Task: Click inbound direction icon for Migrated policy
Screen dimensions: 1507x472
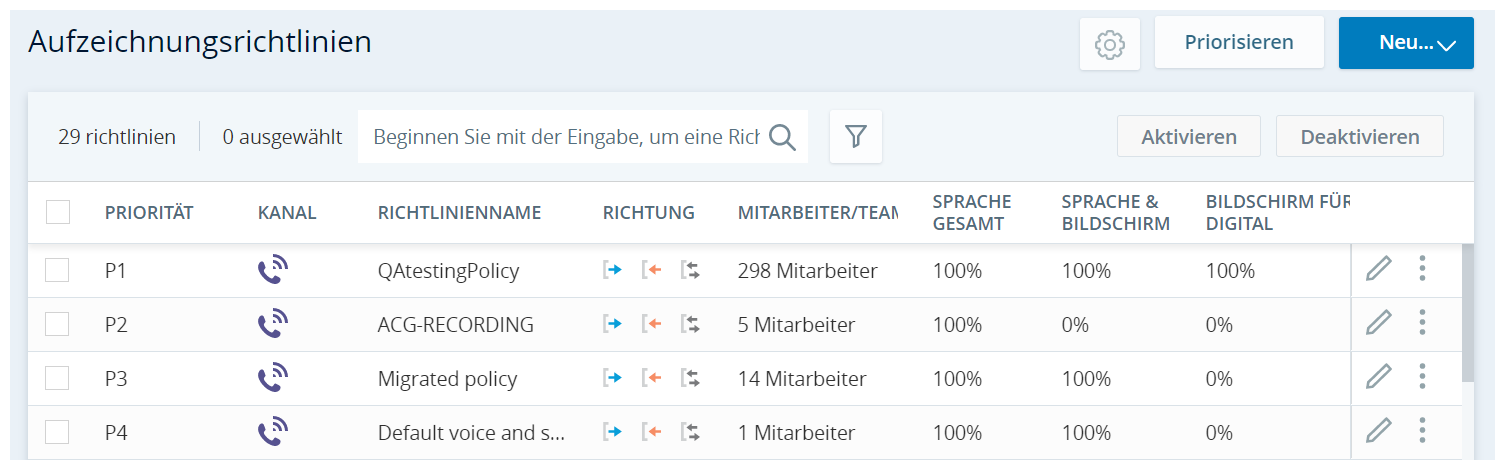Action: click(x=652, y=378)
